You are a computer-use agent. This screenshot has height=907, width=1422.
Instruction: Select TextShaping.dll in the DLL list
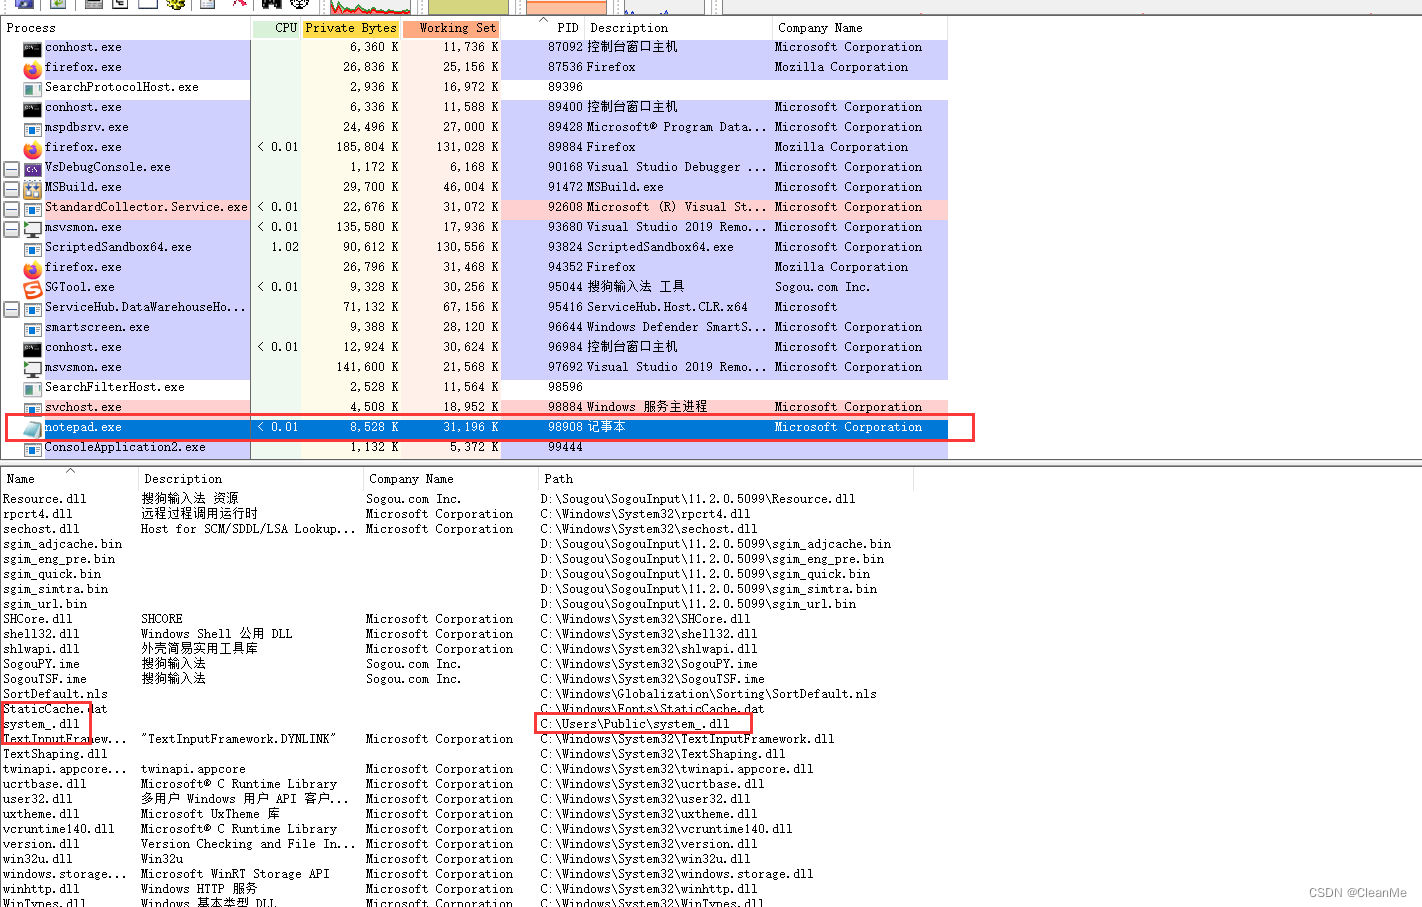pos(55,754)
